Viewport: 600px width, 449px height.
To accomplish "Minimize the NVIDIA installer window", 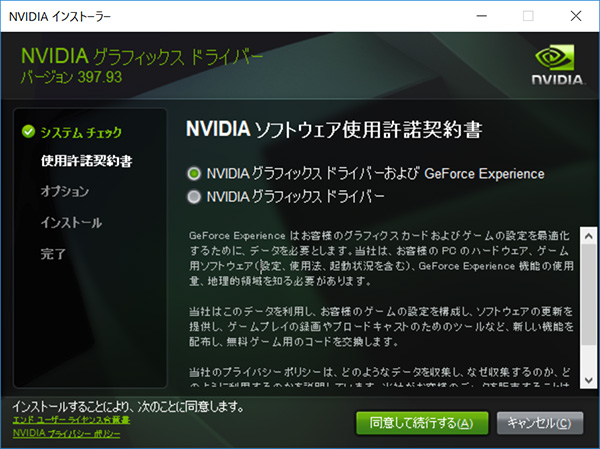I will coord(480,16).
